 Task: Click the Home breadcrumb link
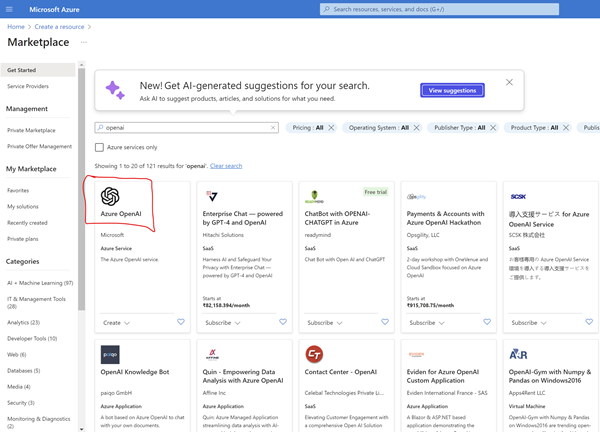16,27
